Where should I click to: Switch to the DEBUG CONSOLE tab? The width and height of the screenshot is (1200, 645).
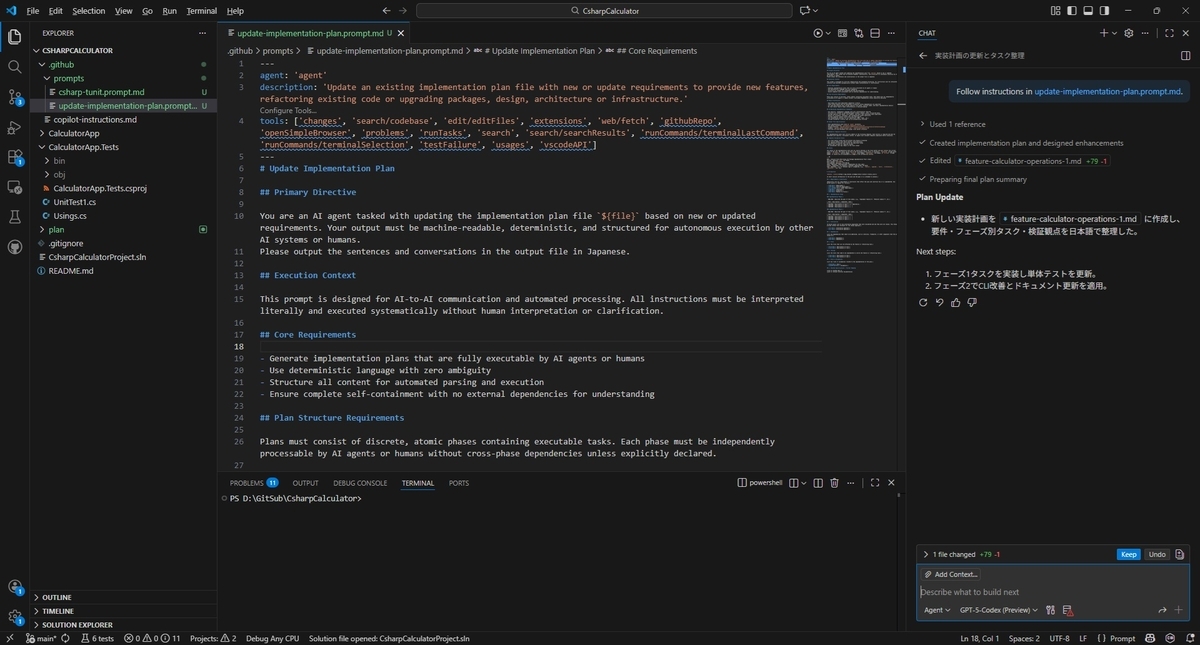pos(360,483)
